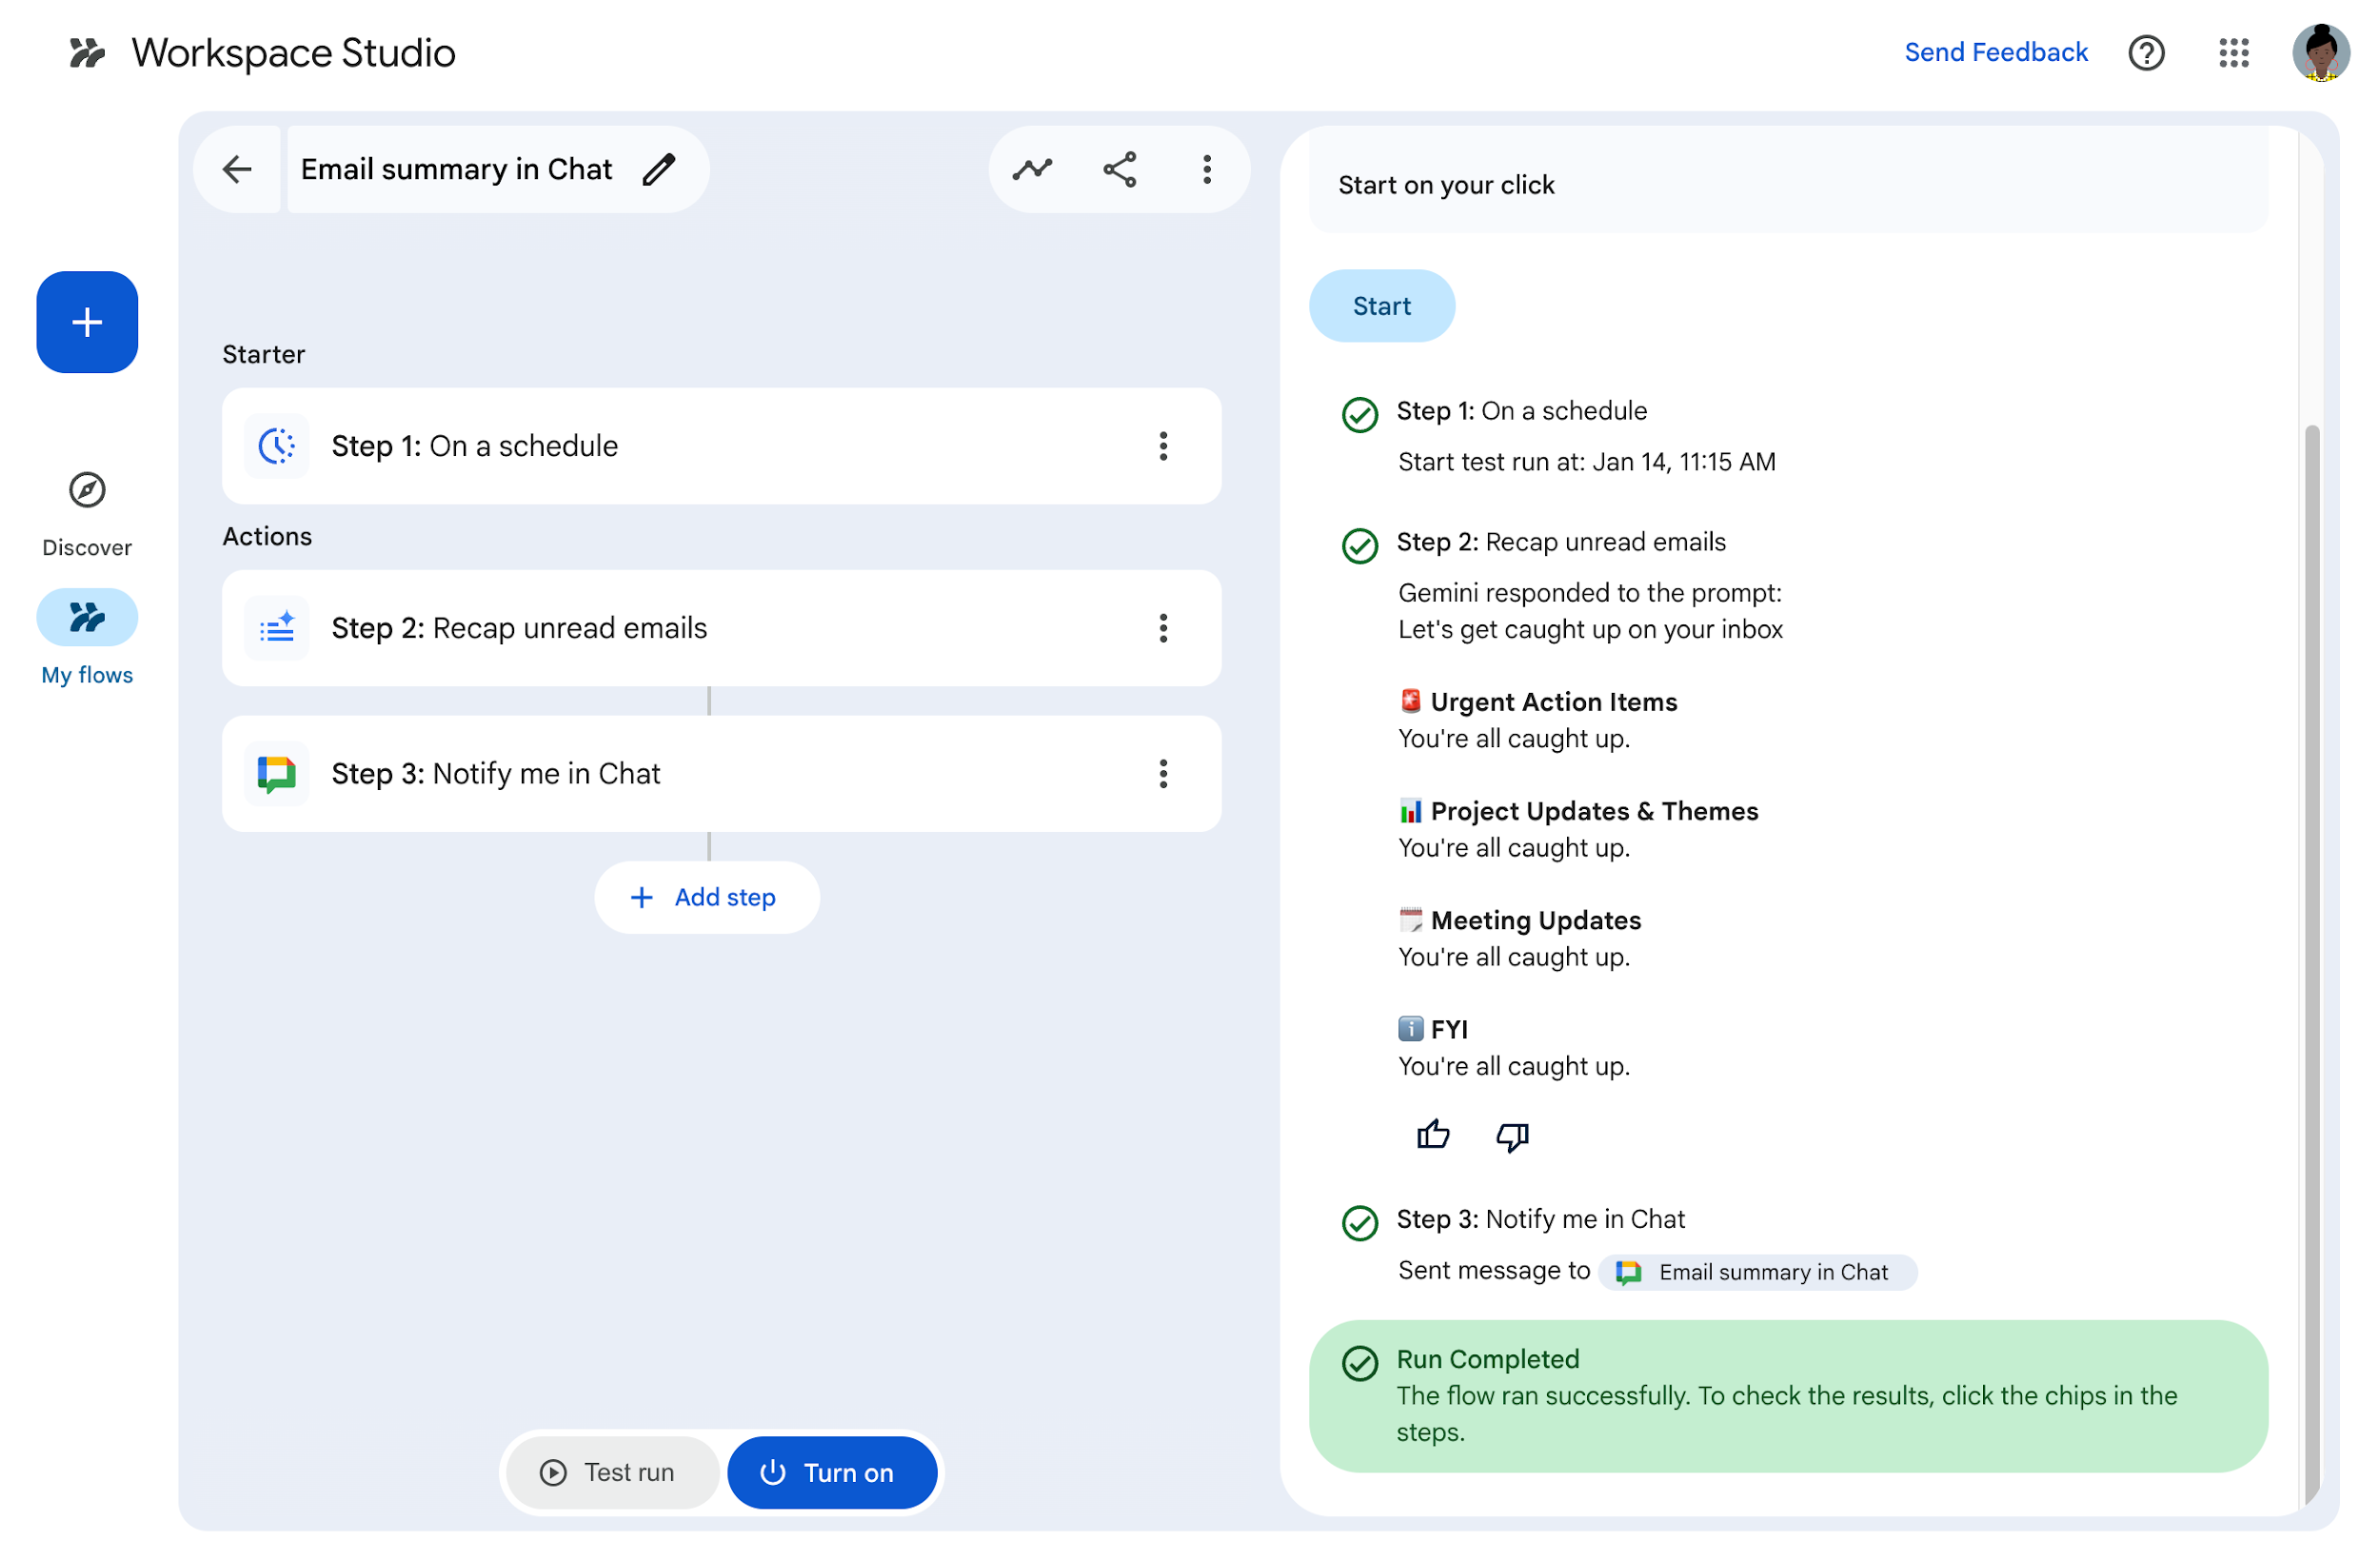Select Step 2: Recap unread emails card

(721, 628)
